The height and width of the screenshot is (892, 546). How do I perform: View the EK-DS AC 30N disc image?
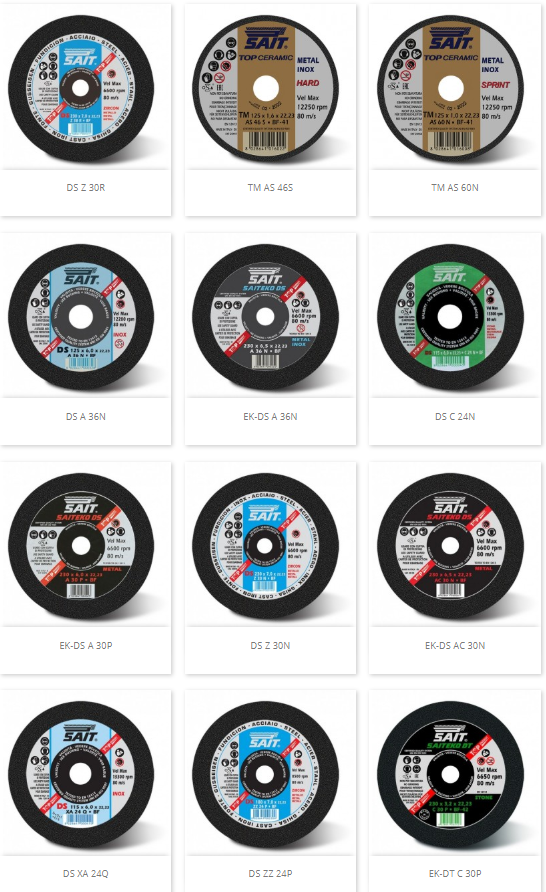450,546
